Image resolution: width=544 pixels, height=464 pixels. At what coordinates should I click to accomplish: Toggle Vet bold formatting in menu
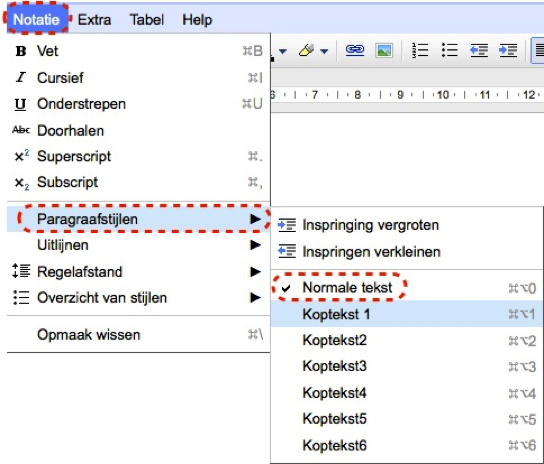click(138, 51)
